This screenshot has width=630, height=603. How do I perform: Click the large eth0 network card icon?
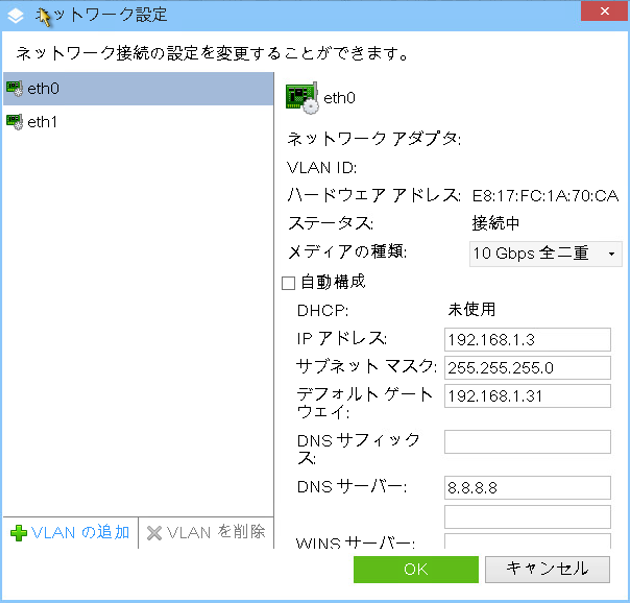302,98
